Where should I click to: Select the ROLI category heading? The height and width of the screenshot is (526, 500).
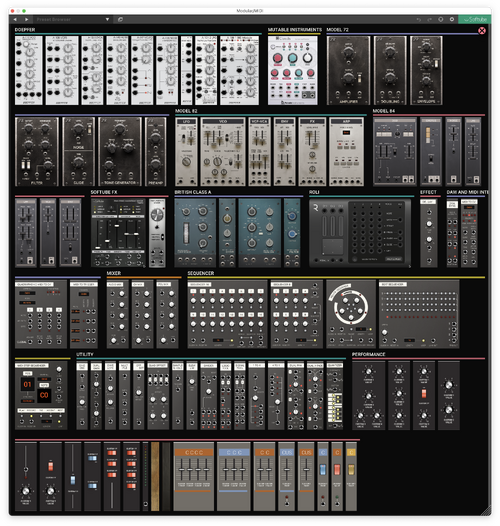(314, 192)
